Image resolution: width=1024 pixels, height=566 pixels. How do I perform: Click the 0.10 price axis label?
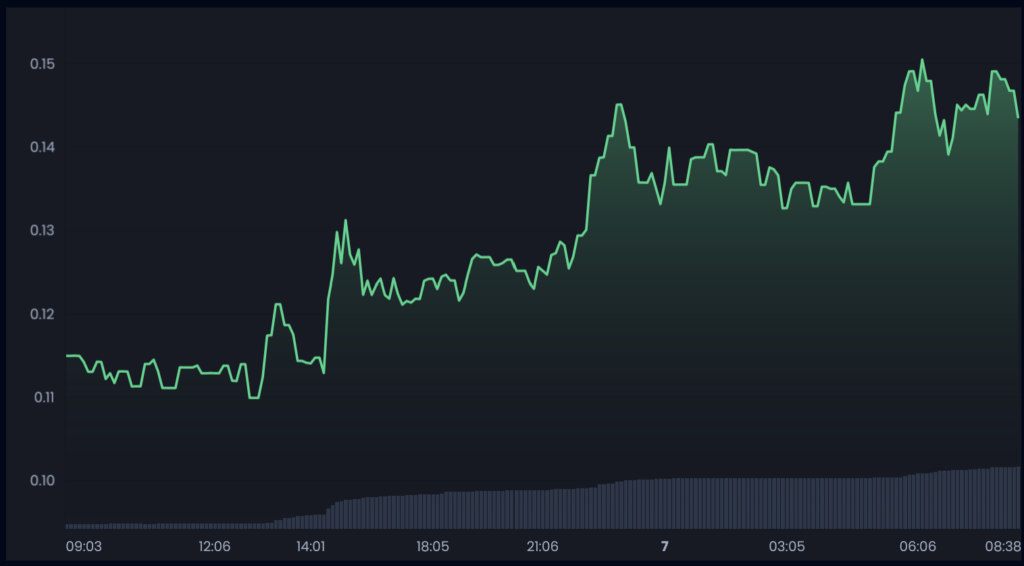[42, 480]
